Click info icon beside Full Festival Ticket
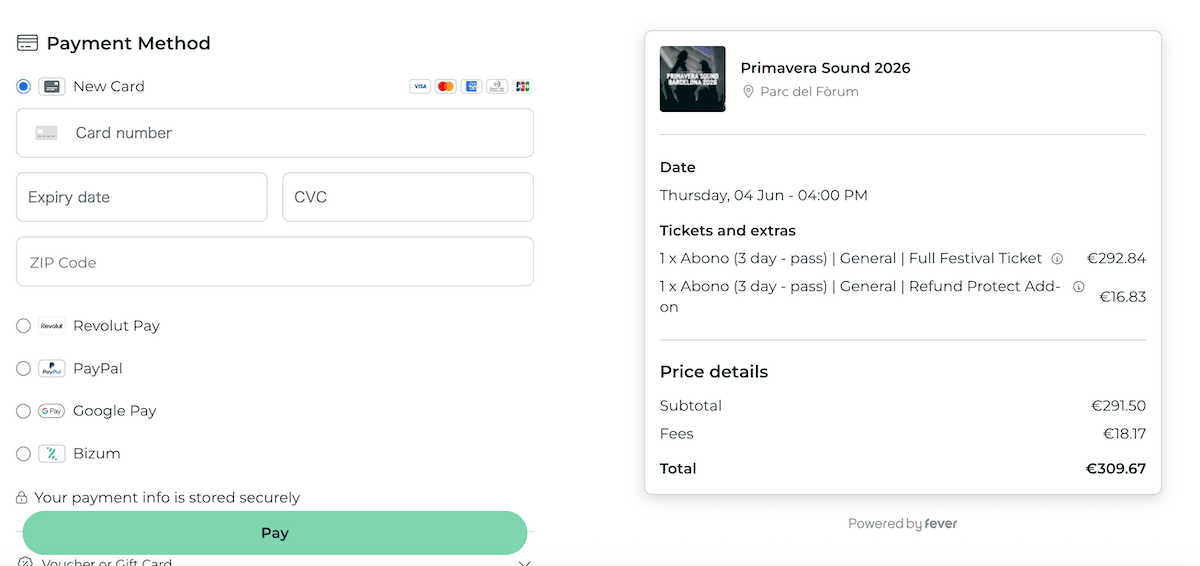This screenshot has height=566, width=1200. coord(1057,259)
